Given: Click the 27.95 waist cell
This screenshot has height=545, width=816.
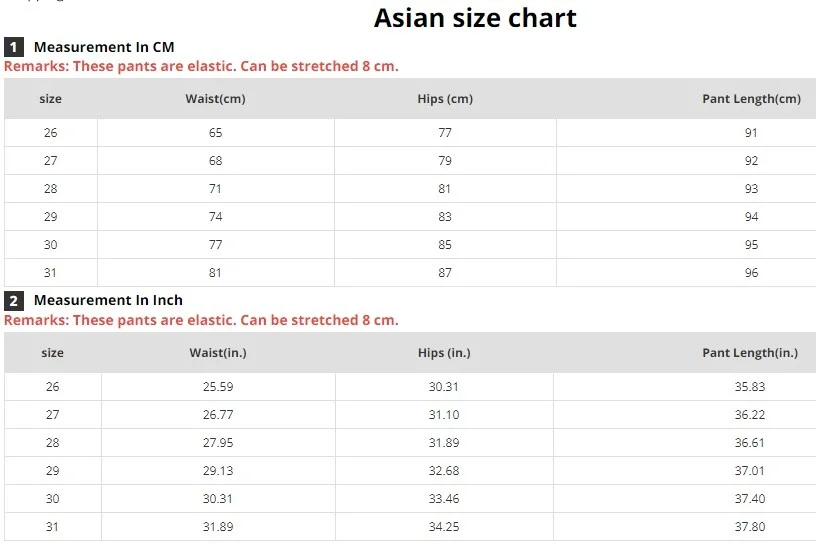Looking at the screenshot, I should click(x=218, y=443).
